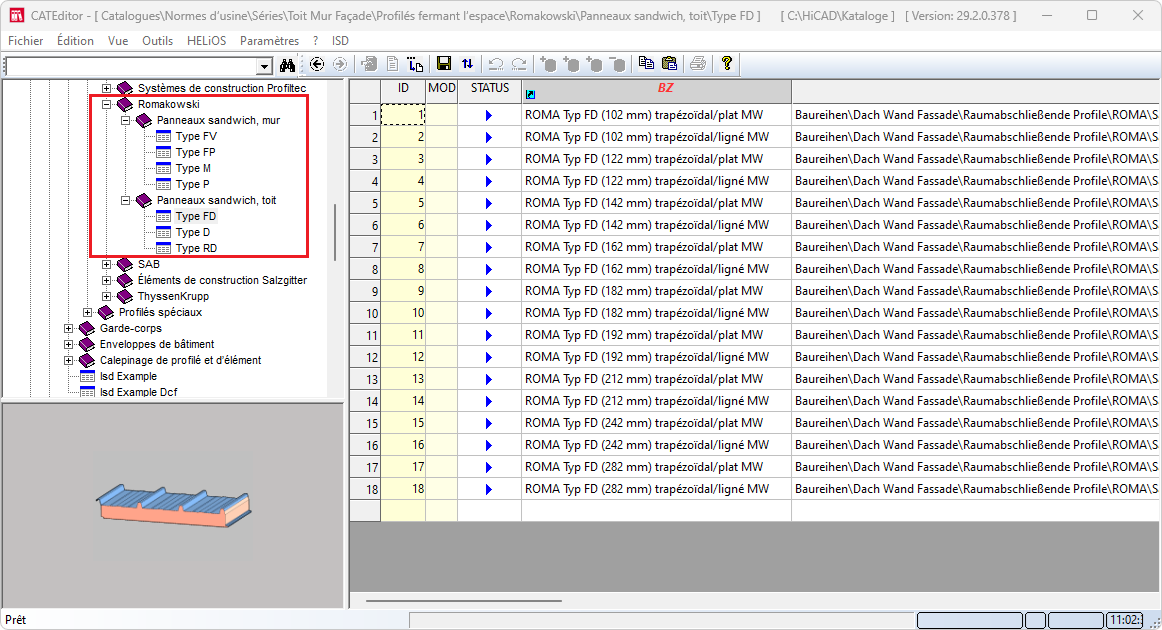
Task: Collapse Panneaux sandwich, toit node
Action: (125, 200)
